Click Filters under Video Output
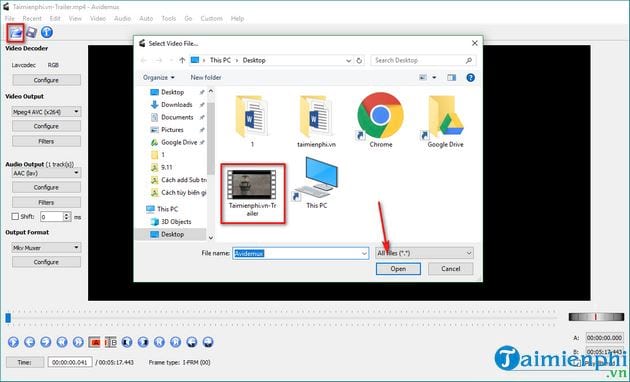The image size is (630, 382). pyautogui.click(x=46, y=141)
